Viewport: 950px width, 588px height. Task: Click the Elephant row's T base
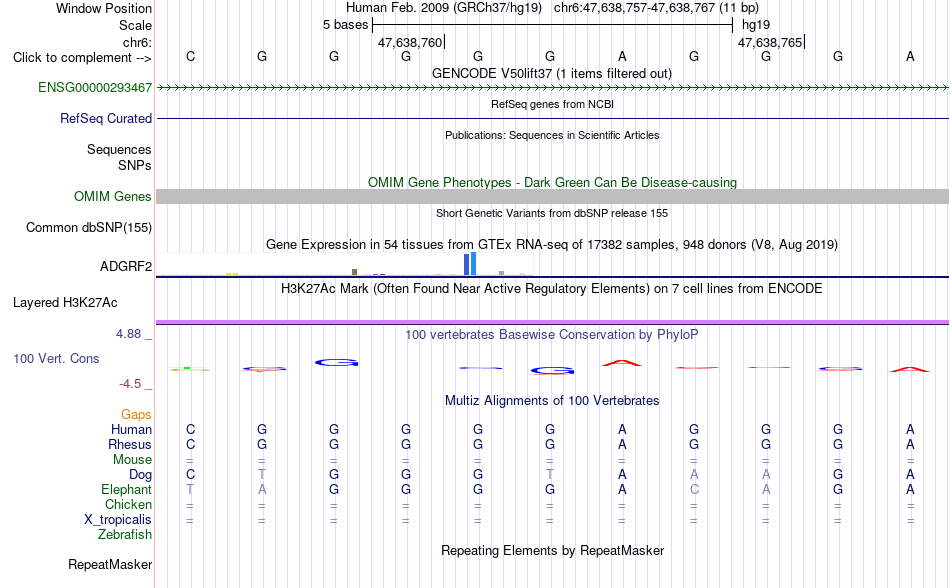(190, 489)
